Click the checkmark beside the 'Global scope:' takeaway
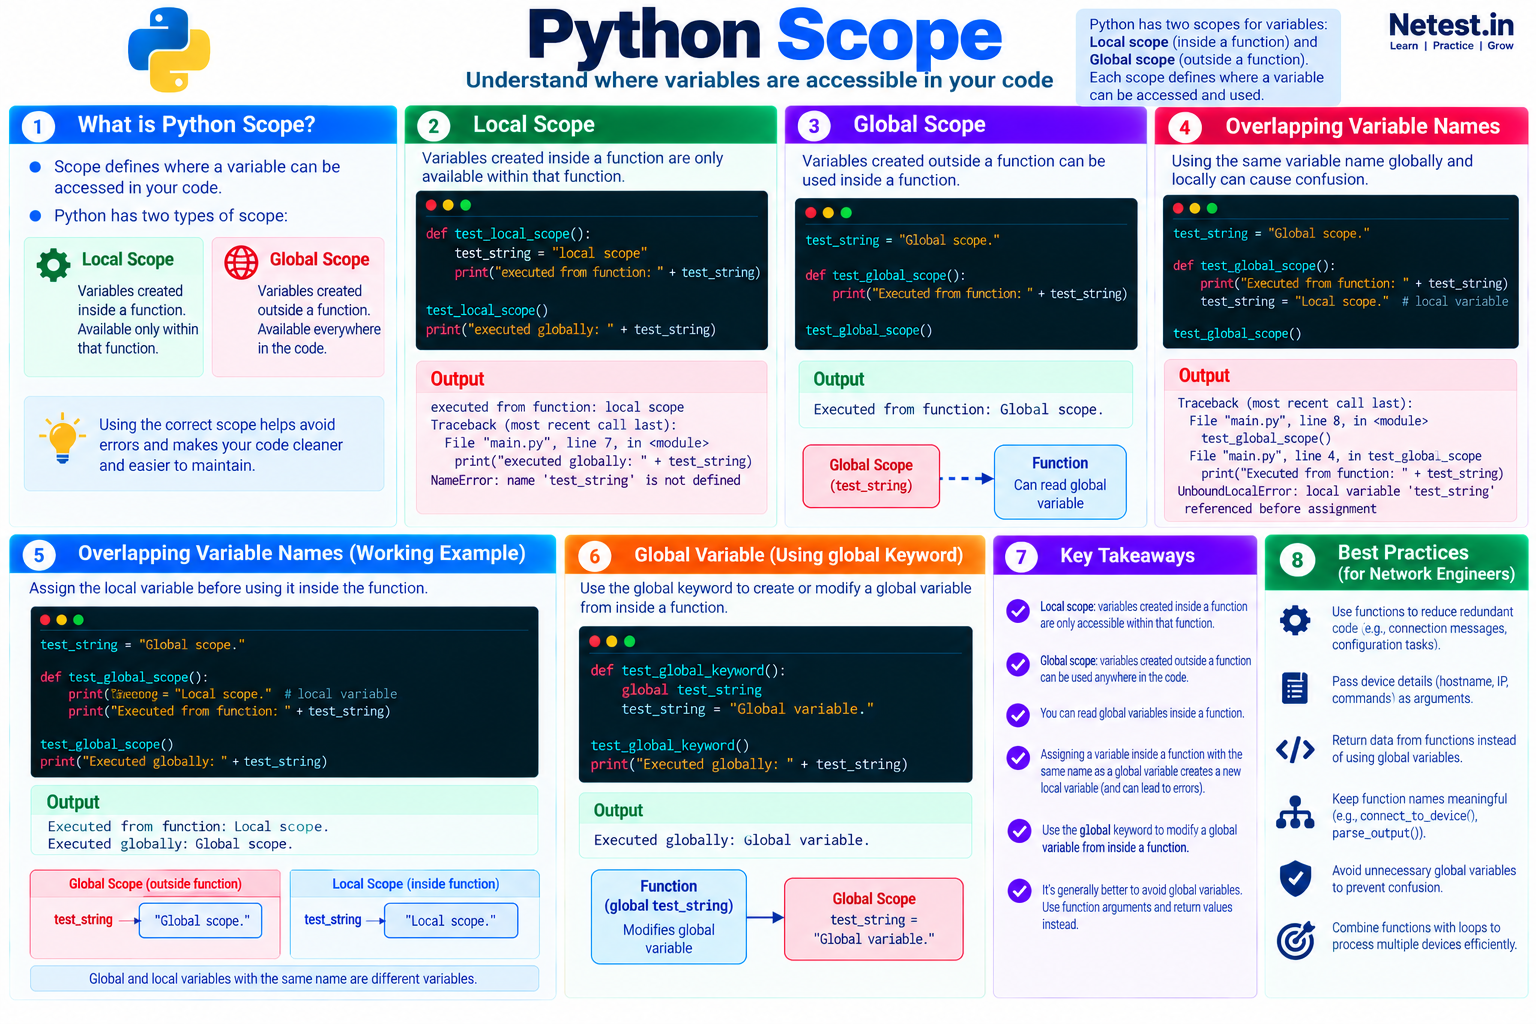 click(x=1018, y=665)
